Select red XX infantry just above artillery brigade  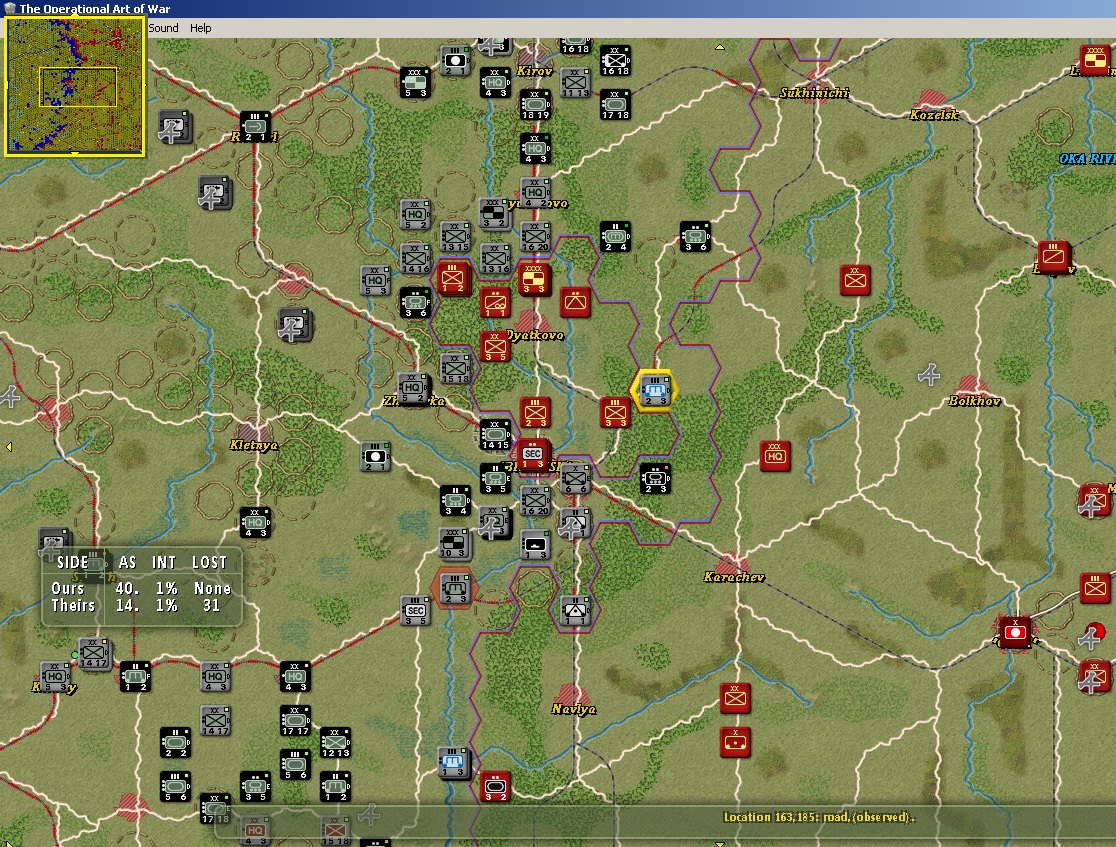click(x=735, y=699)
